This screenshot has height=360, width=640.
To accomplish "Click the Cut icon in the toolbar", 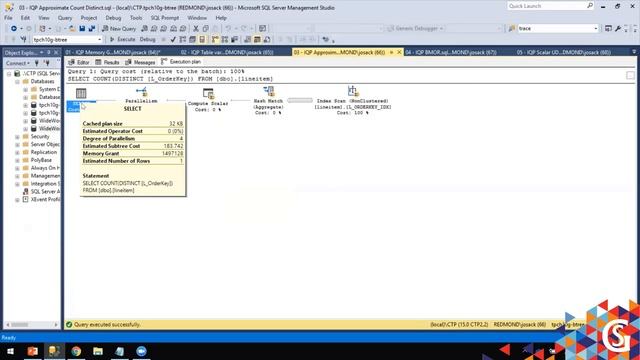I will (x=196, y=29).
